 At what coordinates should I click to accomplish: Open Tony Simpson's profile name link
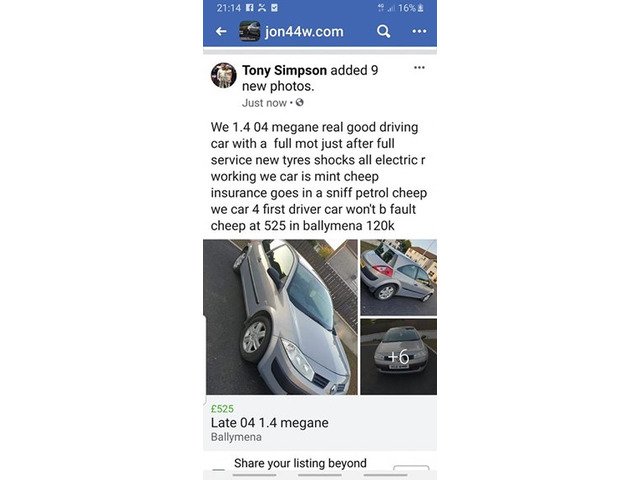point(284,70)
